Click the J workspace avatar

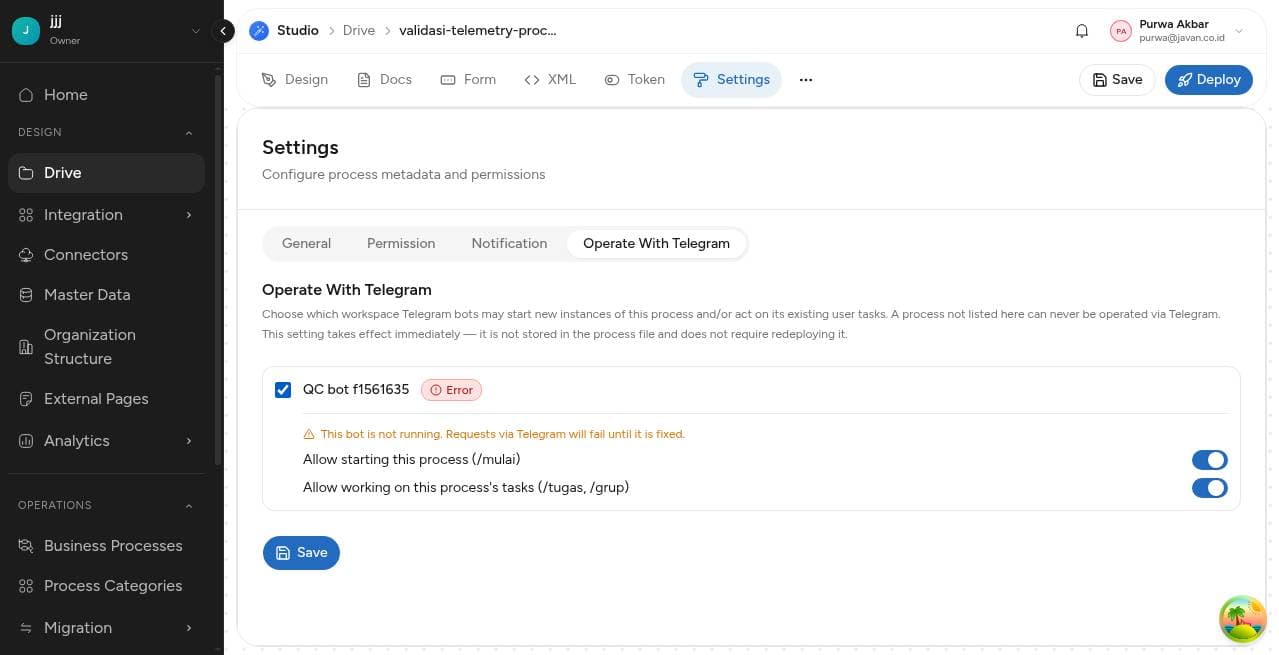click(x=26, y=31)
